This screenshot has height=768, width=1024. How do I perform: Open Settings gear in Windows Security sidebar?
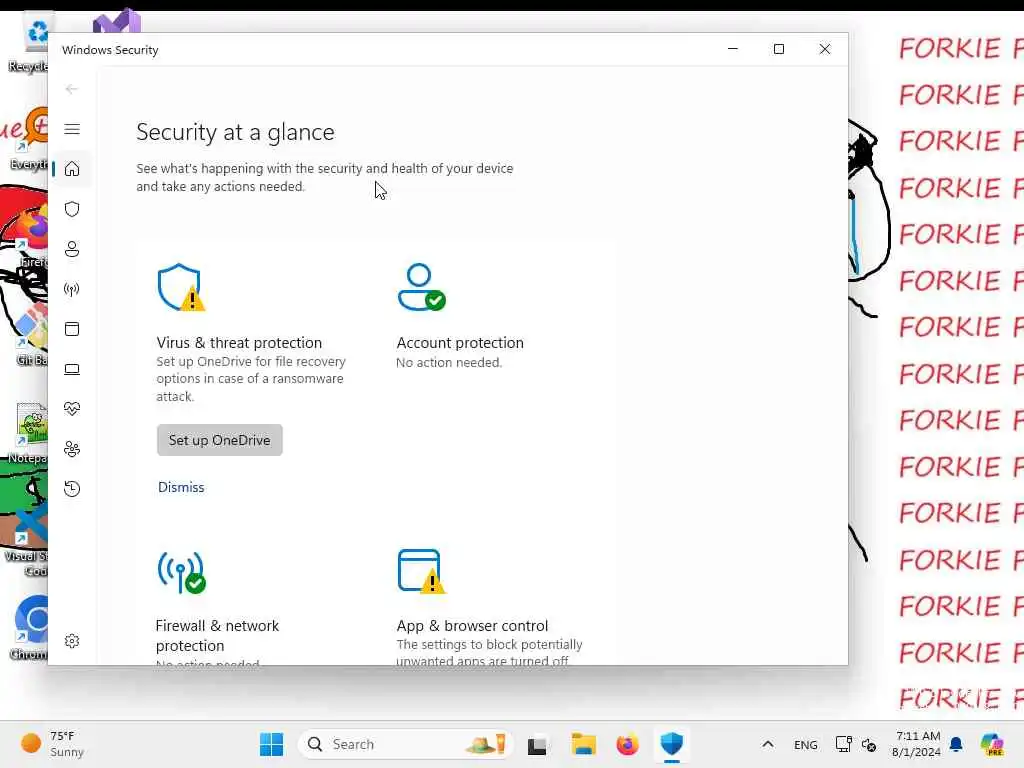72,641
